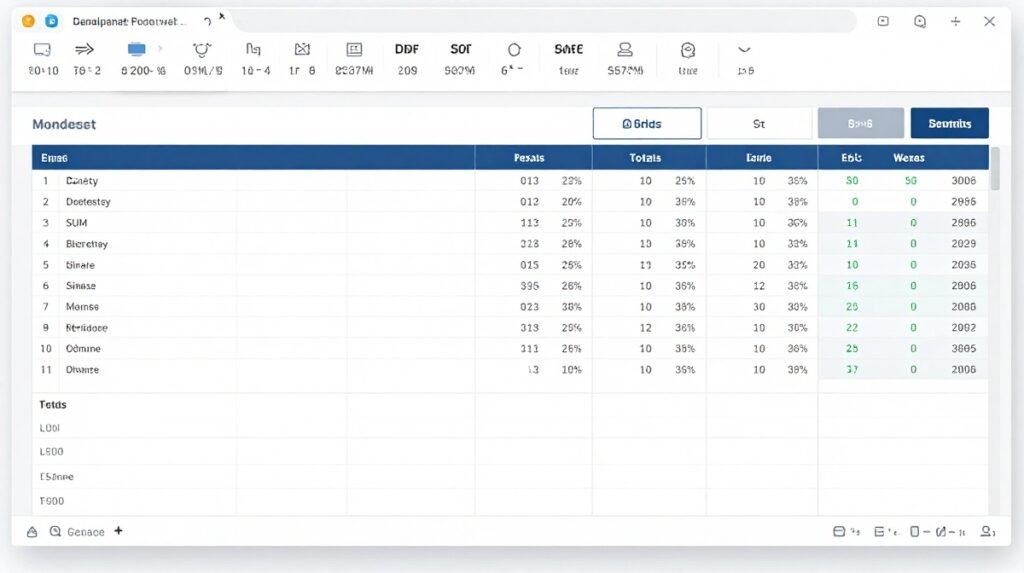The height and width of the screenshot is (573, 1024).
Task: Click the panel view icon in the status bar
Action: tap(839, 531)
